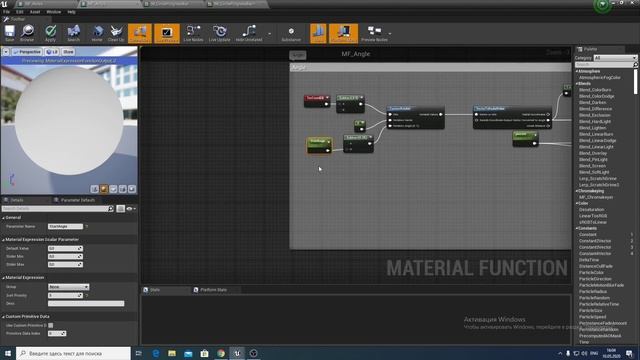Click the Clean Up toolbar icon

116,33
